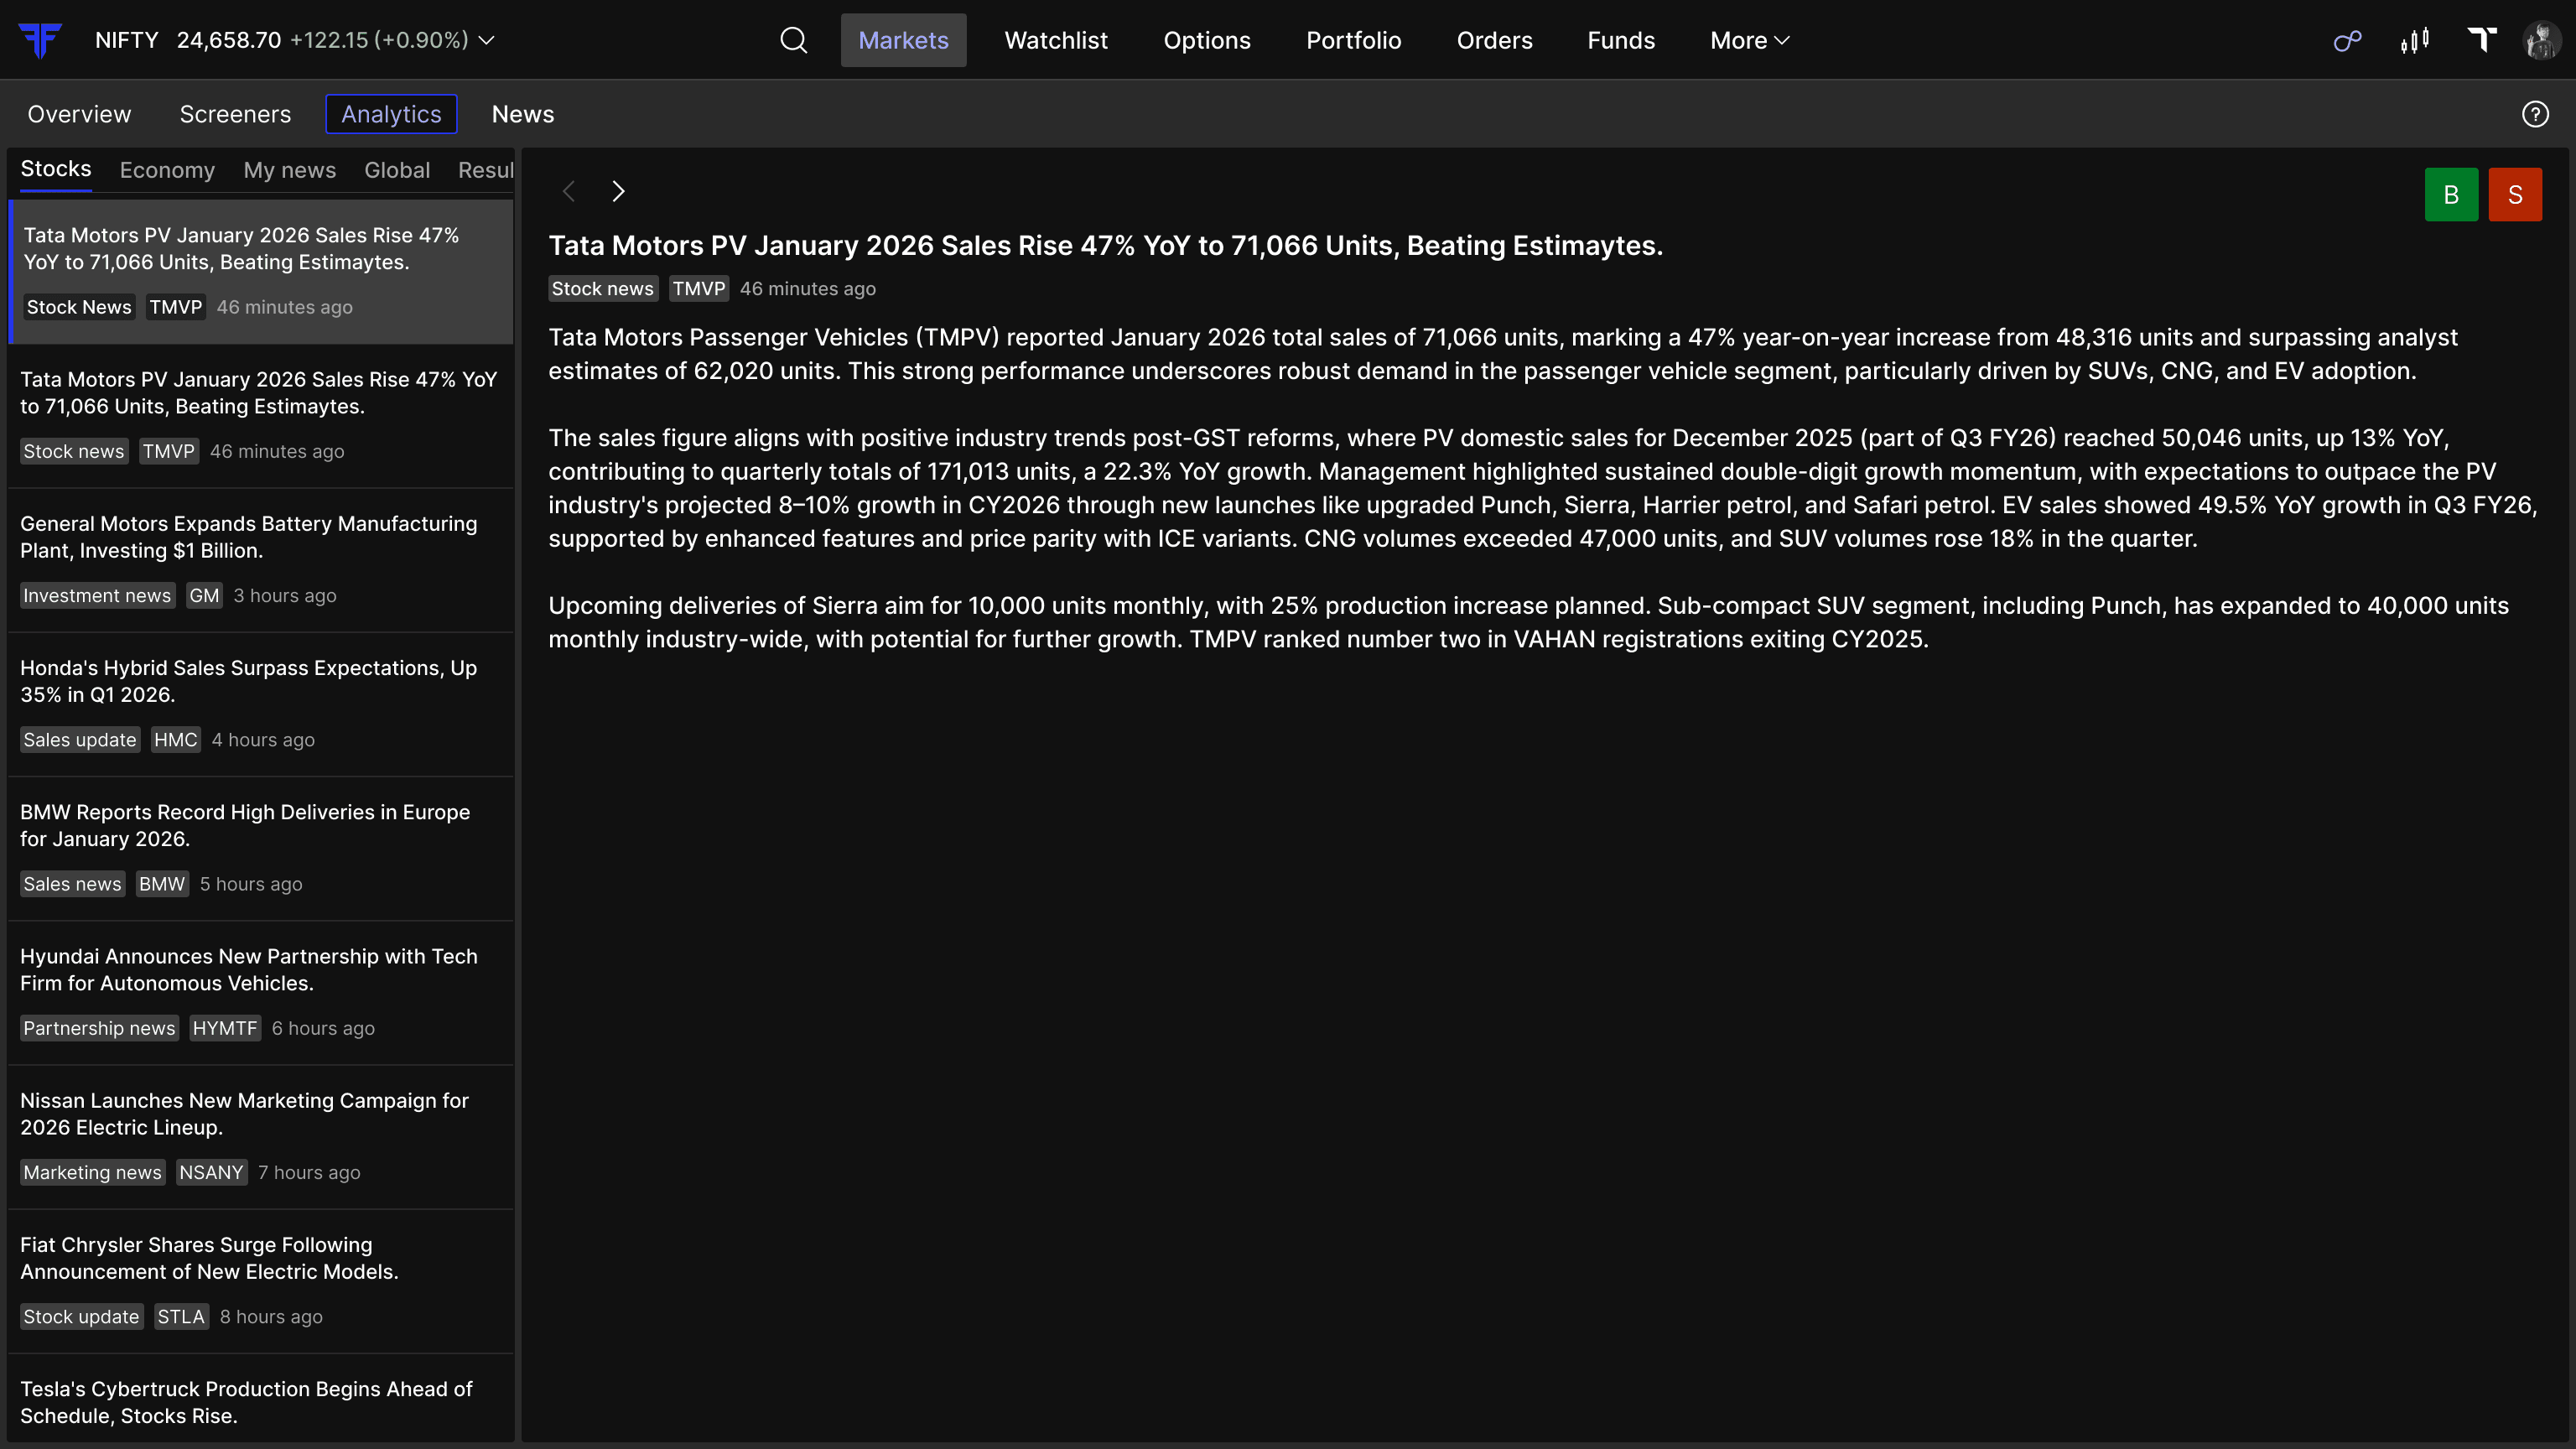Open the search magnifier icon
Image resolution: width=2576 pixels, height=1449 pixels.
tap(794, 40)
